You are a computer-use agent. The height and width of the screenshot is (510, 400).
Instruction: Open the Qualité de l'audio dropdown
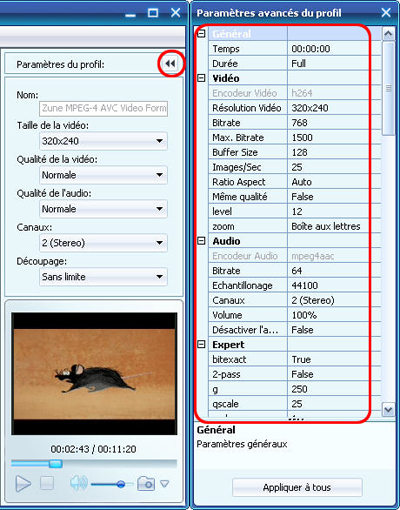tap(103, 209)
